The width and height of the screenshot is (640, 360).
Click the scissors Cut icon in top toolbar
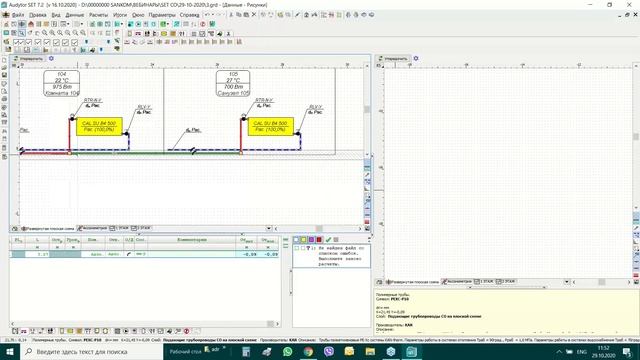pyautogui.click(x=231, y=15)
